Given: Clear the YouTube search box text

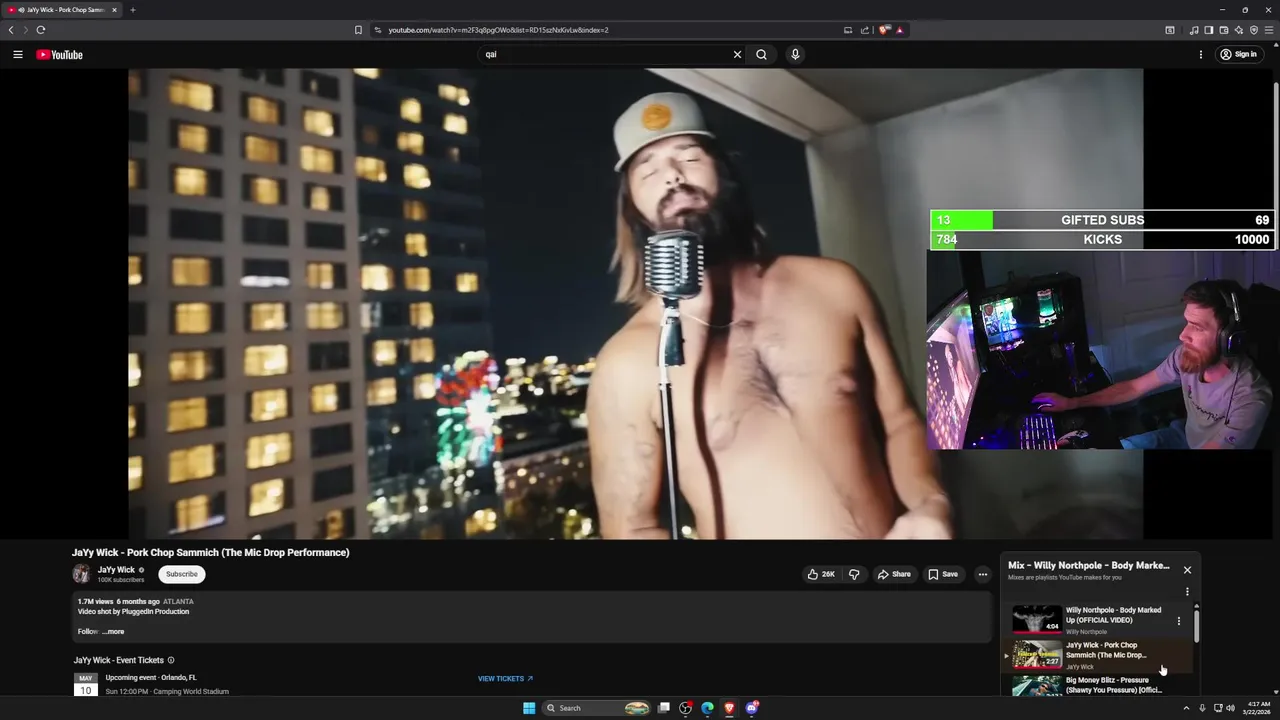Looking at the screenshot, I should [737, 55].
